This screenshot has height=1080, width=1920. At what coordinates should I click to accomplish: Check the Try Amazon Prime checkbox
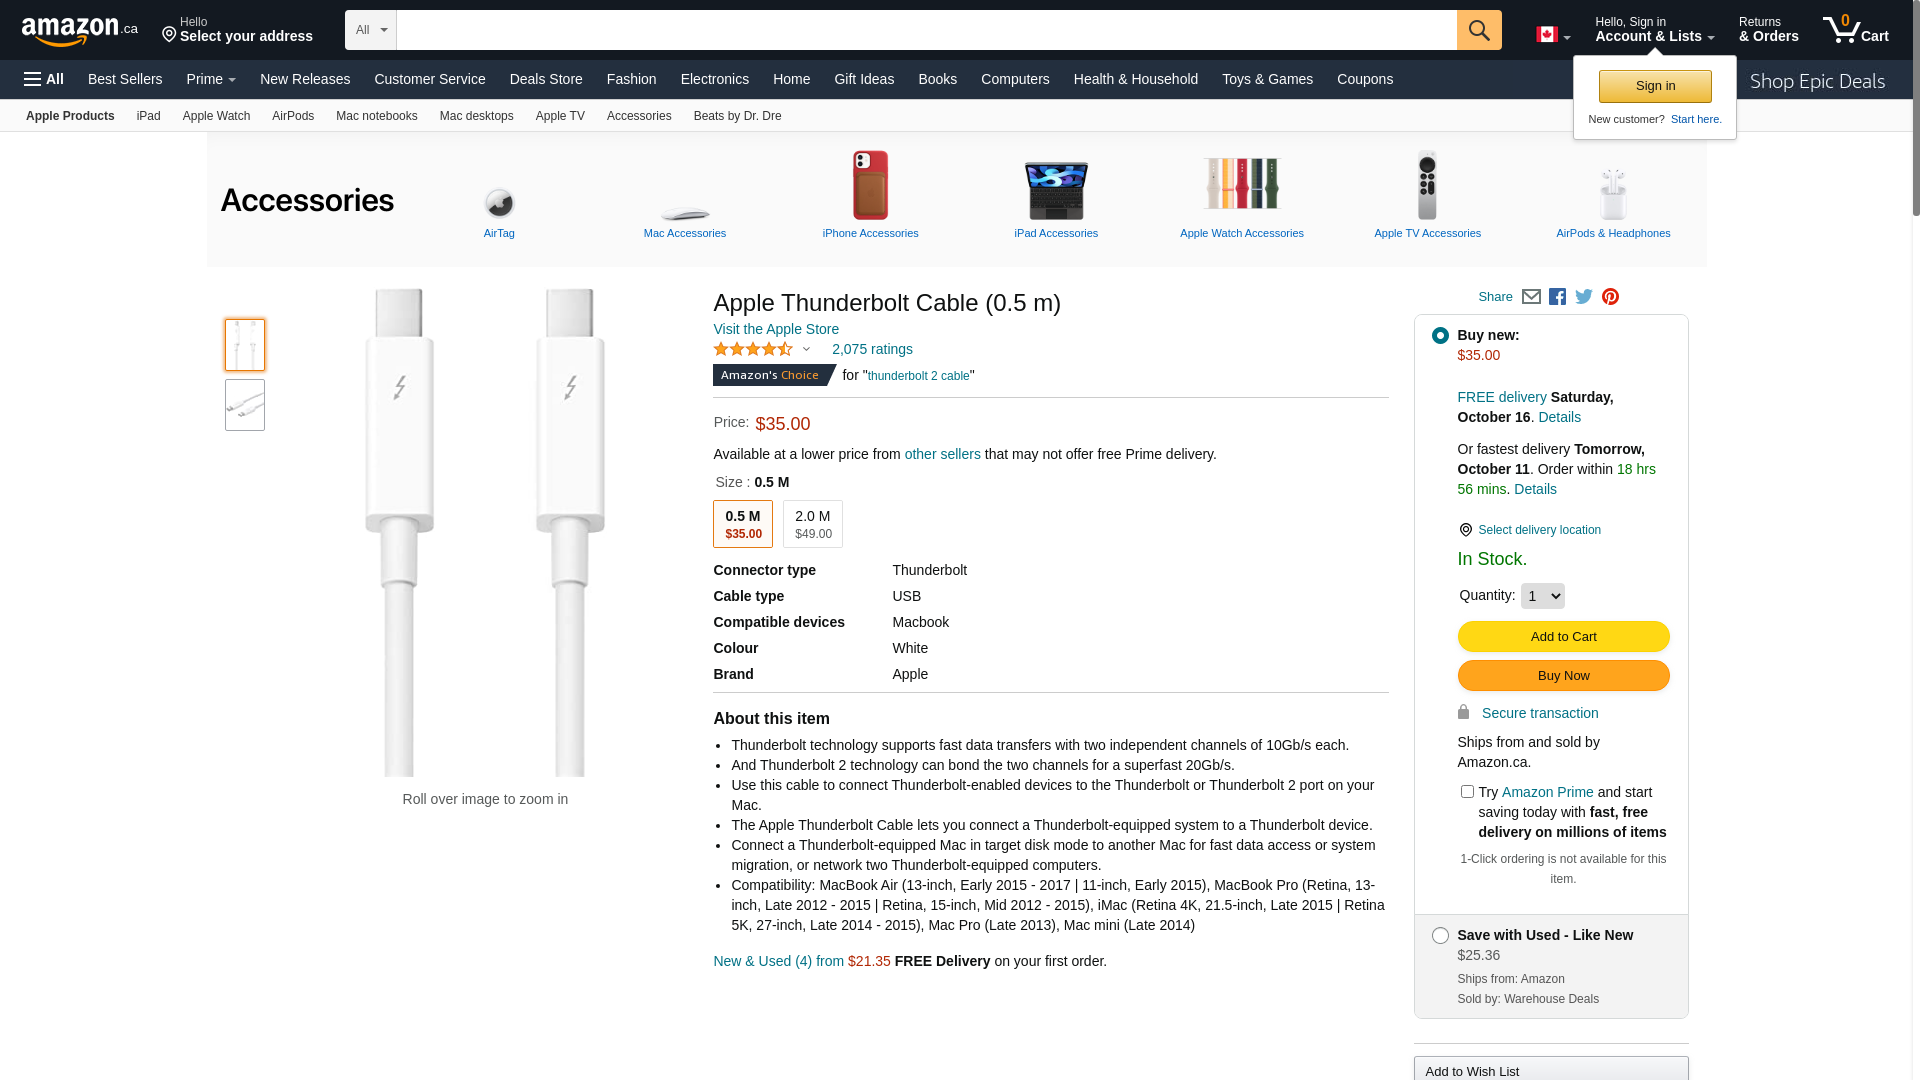1467,792
